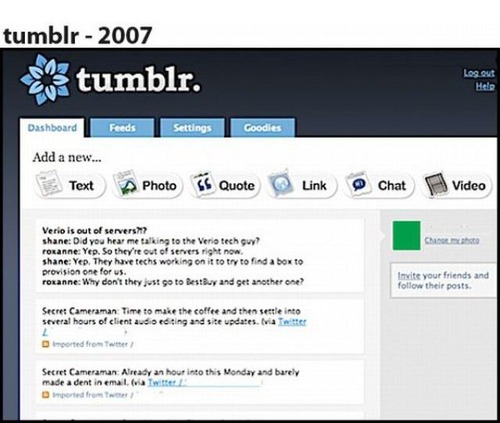This screenshot has width=500, height=423.
Task: Open the Goodies tab
Action: coord(262,128)
